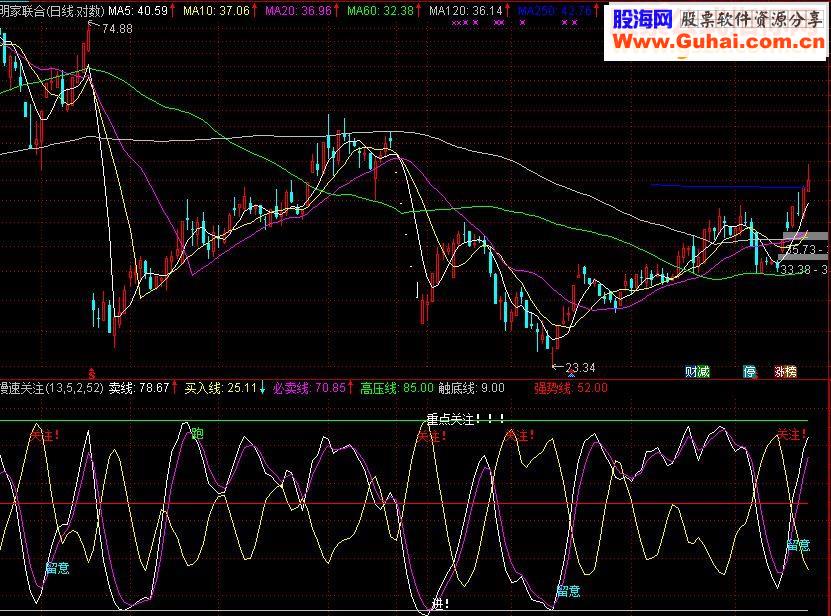Click the 买入线: 25.11 value

click(220, 388)
